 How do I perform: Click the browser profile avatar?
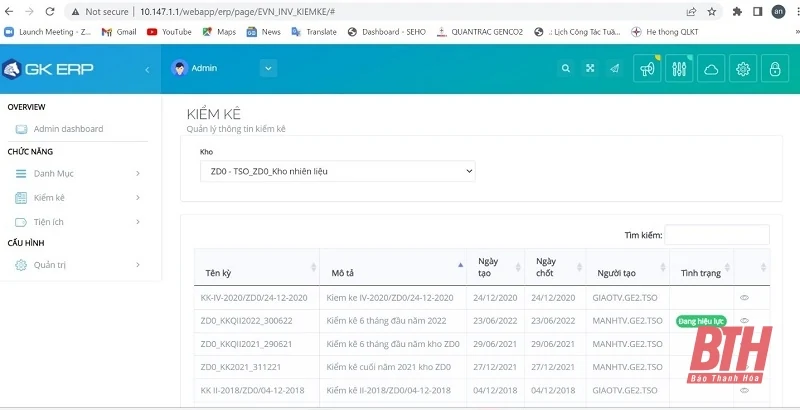tap(779, 12)
